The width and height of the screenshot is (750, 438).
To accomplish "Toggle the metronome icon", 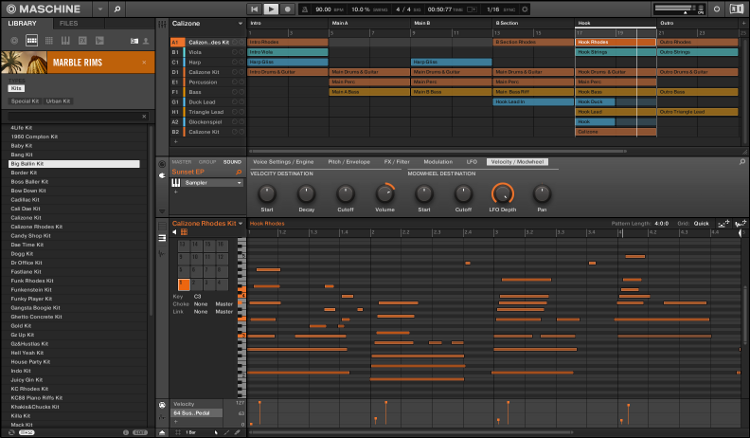I will (x=304, y=9).
